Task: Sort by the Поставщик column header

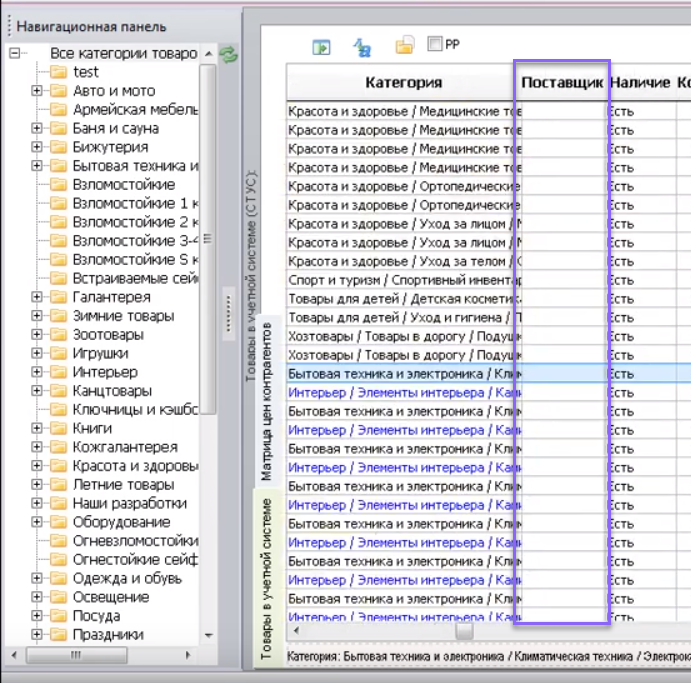Action: click(561, 82)
